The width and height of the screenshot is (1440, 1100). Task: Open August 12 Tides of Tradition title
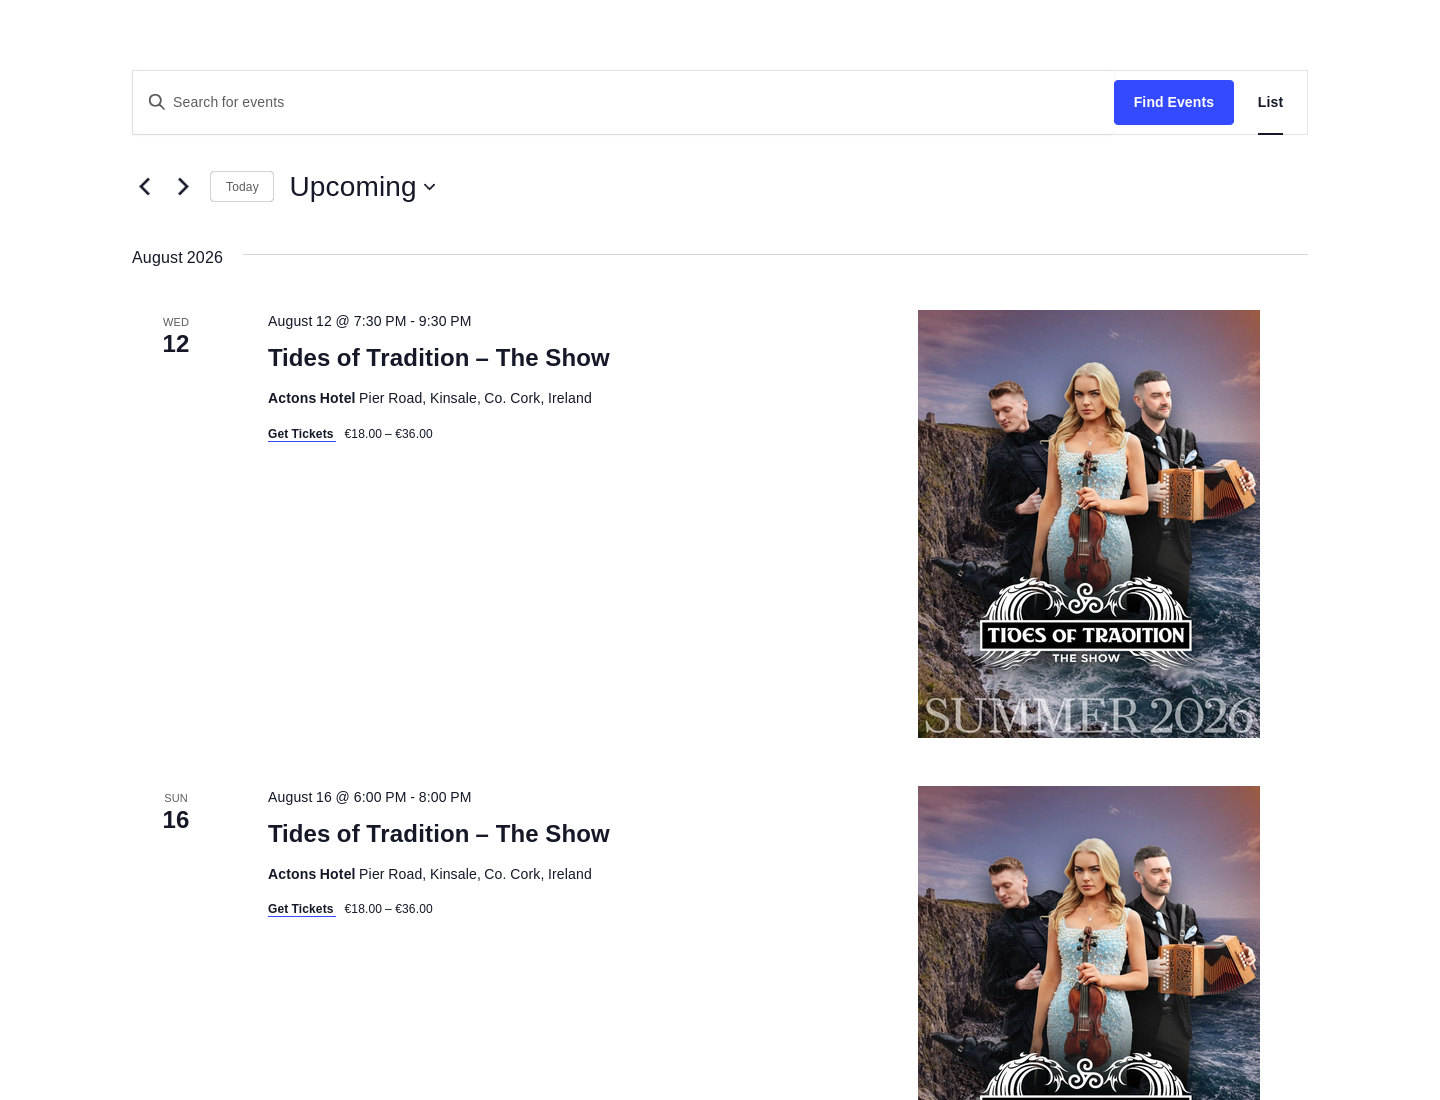439,358
